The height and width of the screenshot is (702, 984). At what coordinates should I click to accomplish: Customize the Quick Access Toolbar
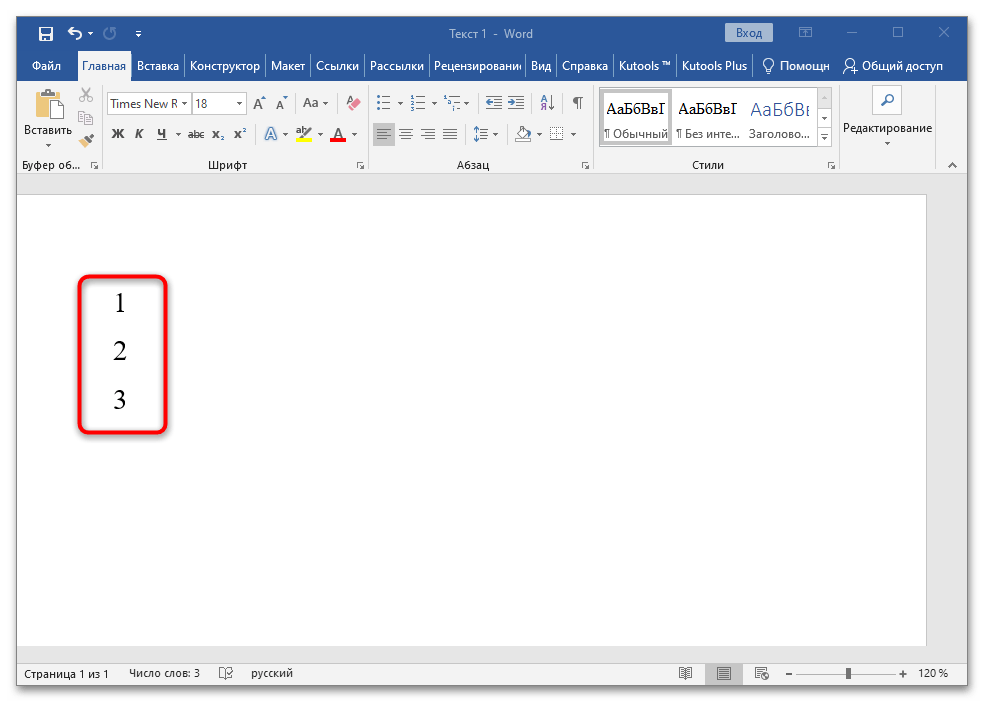138,34
